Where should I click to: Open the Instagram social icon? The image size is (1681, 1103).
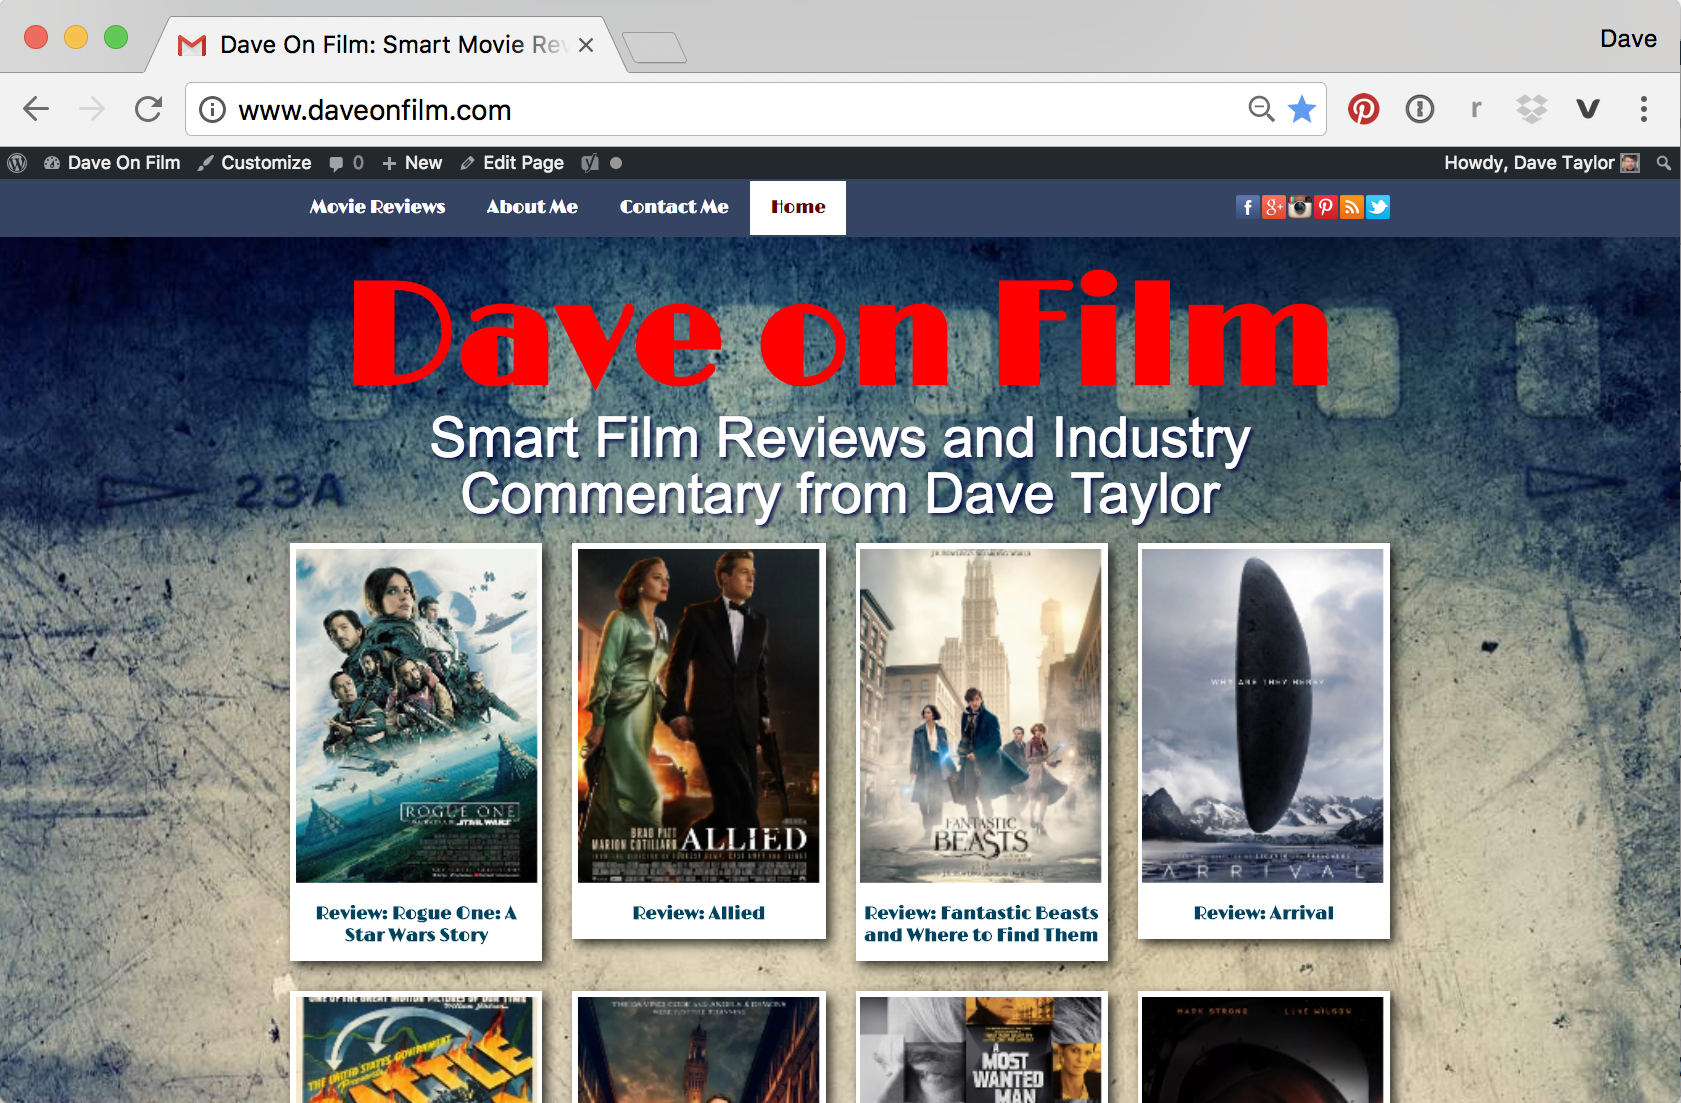pos(1299,207)
